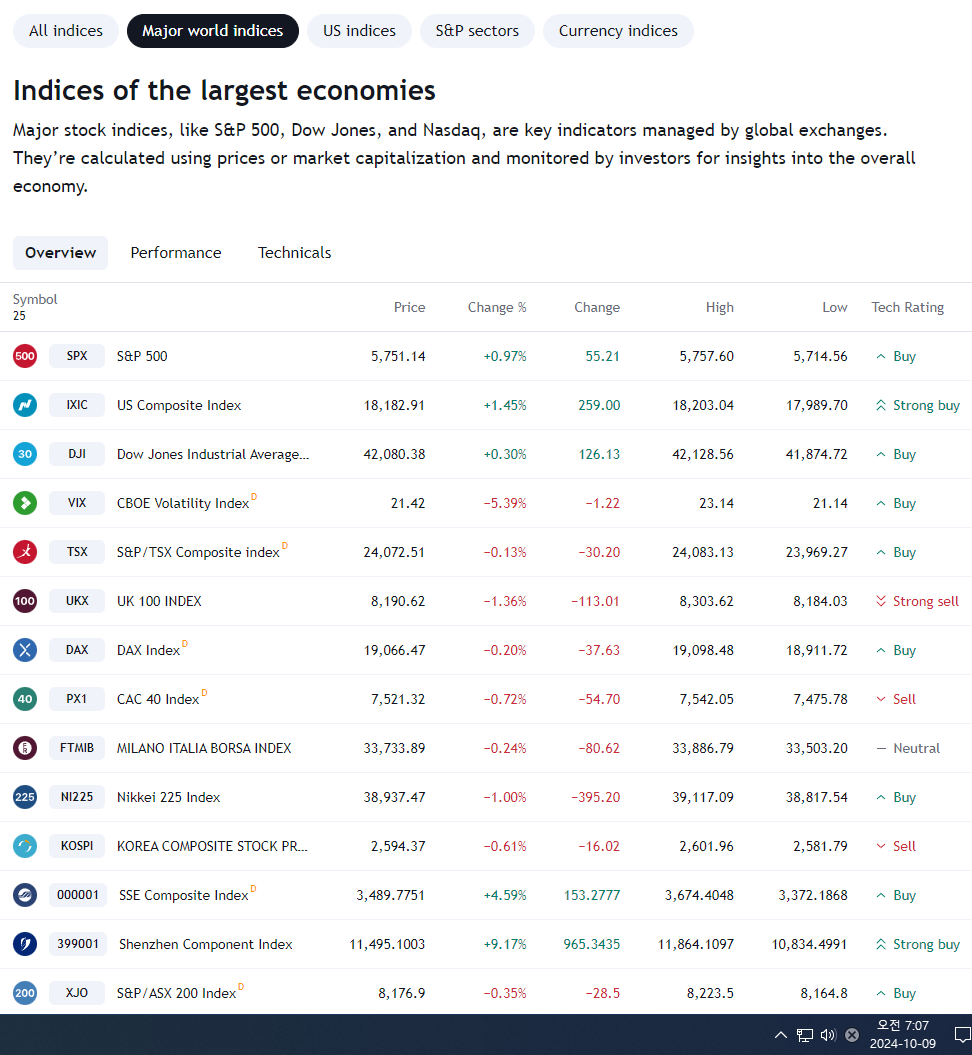The width and height of the screenshot is (972, 1055).
Task: Click the XJO 200 logo icon
Action: (x=25, y=993)
